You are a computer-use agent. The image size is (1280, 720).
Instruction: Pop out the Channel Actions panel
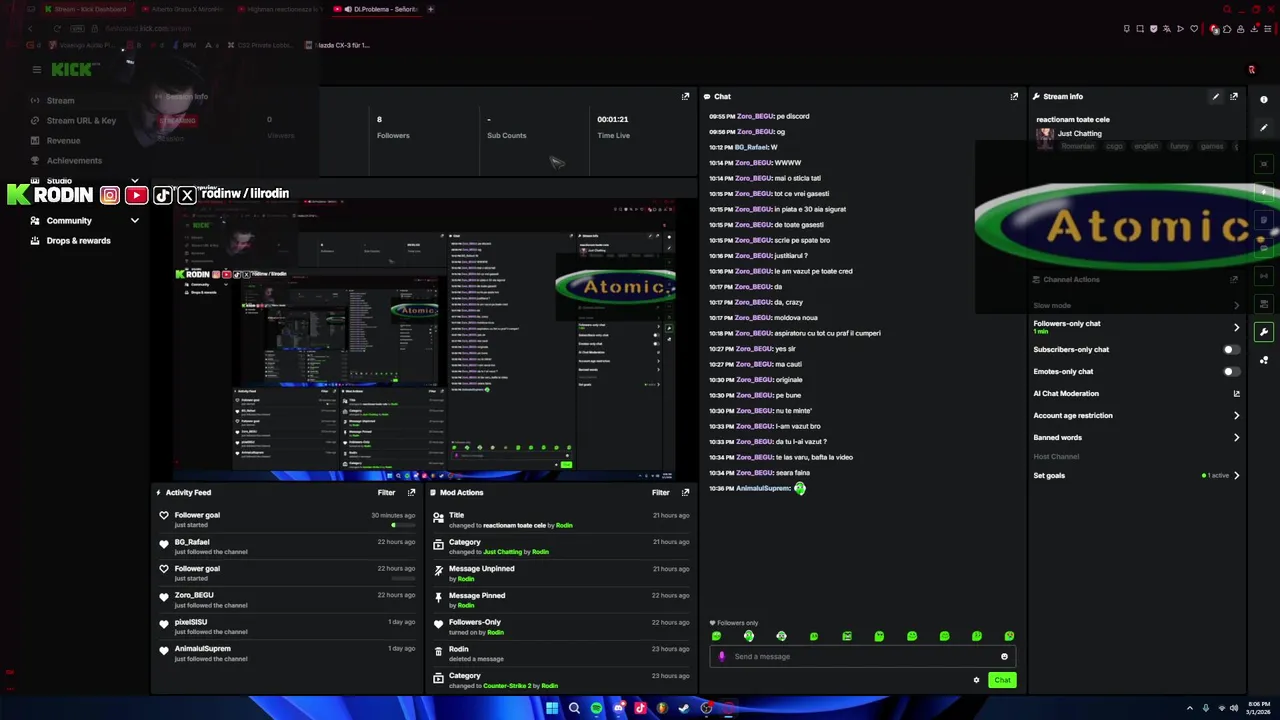[x=1234, y=279]
